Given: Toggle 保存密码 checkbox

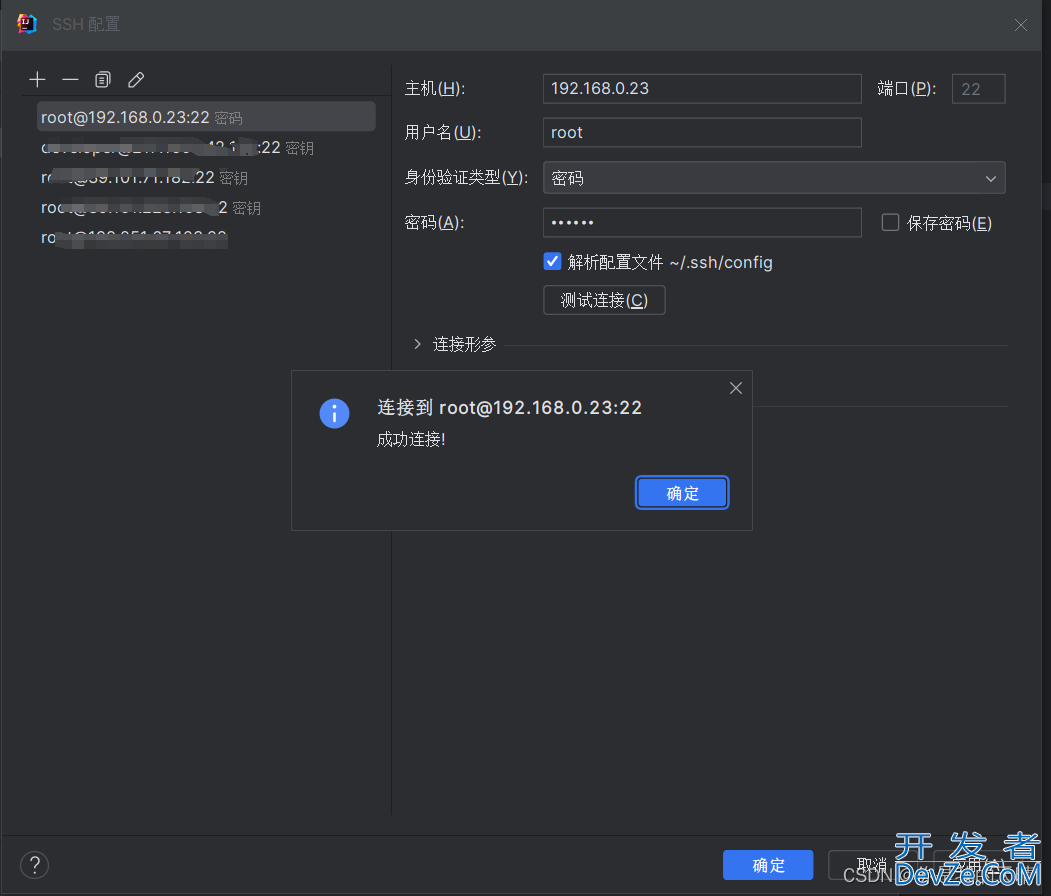Looking at the screenshot, I should (890, 222).
